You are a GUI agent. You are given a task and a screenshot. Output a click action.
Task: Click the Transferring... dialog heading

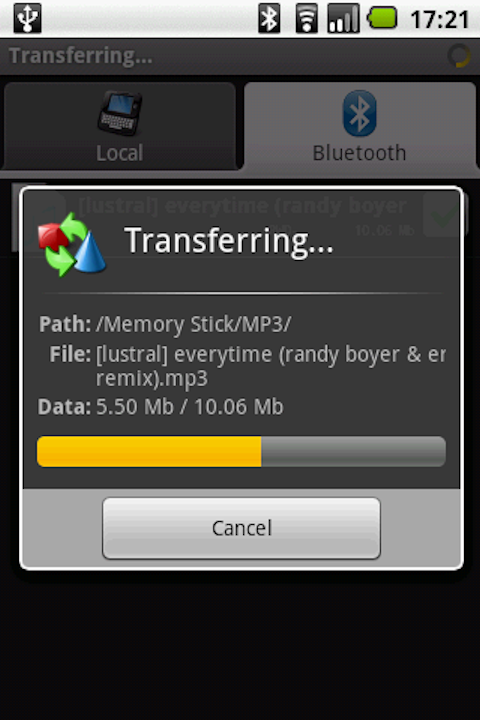(x=229, y=241)
